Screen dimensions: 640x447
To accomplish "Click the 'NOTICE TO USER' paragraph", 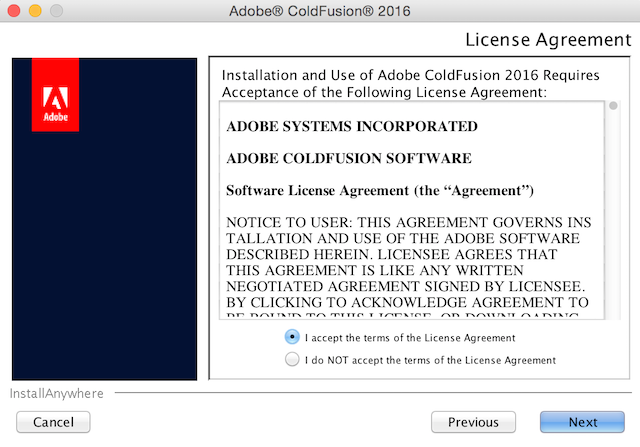I will [409, 267].
